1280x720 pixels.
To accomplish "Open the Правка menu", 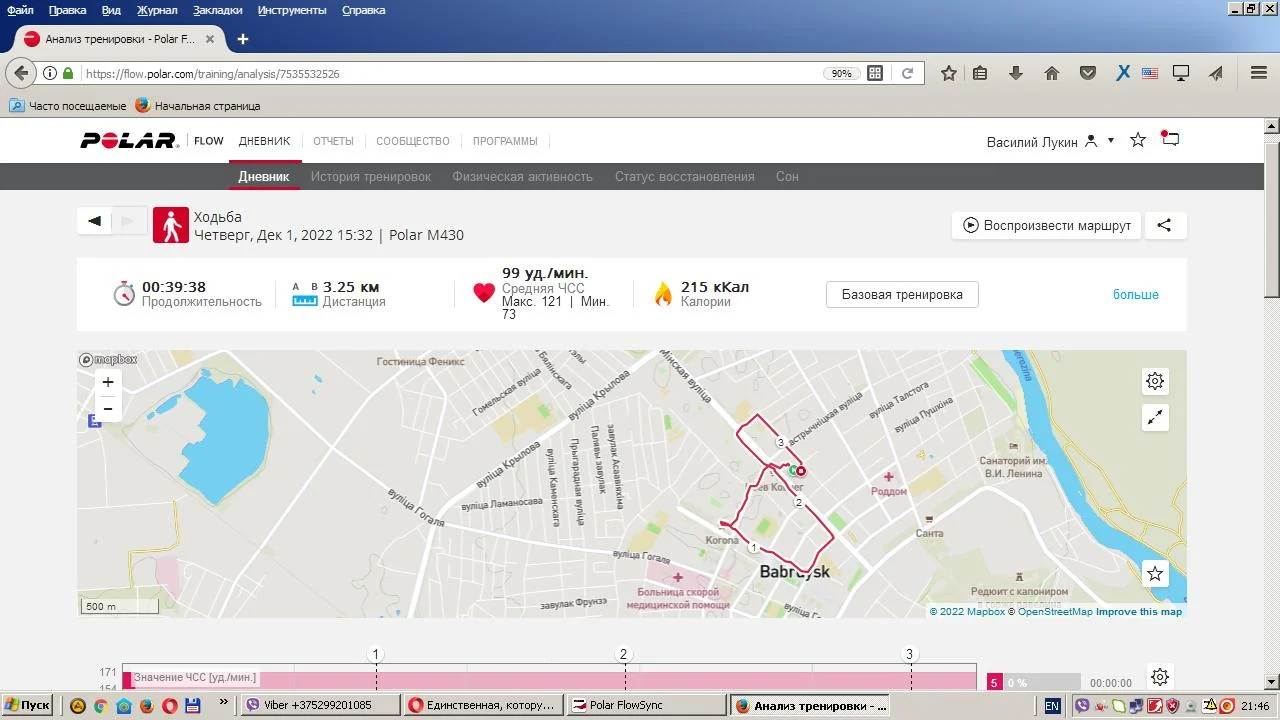I will [67, 10].
